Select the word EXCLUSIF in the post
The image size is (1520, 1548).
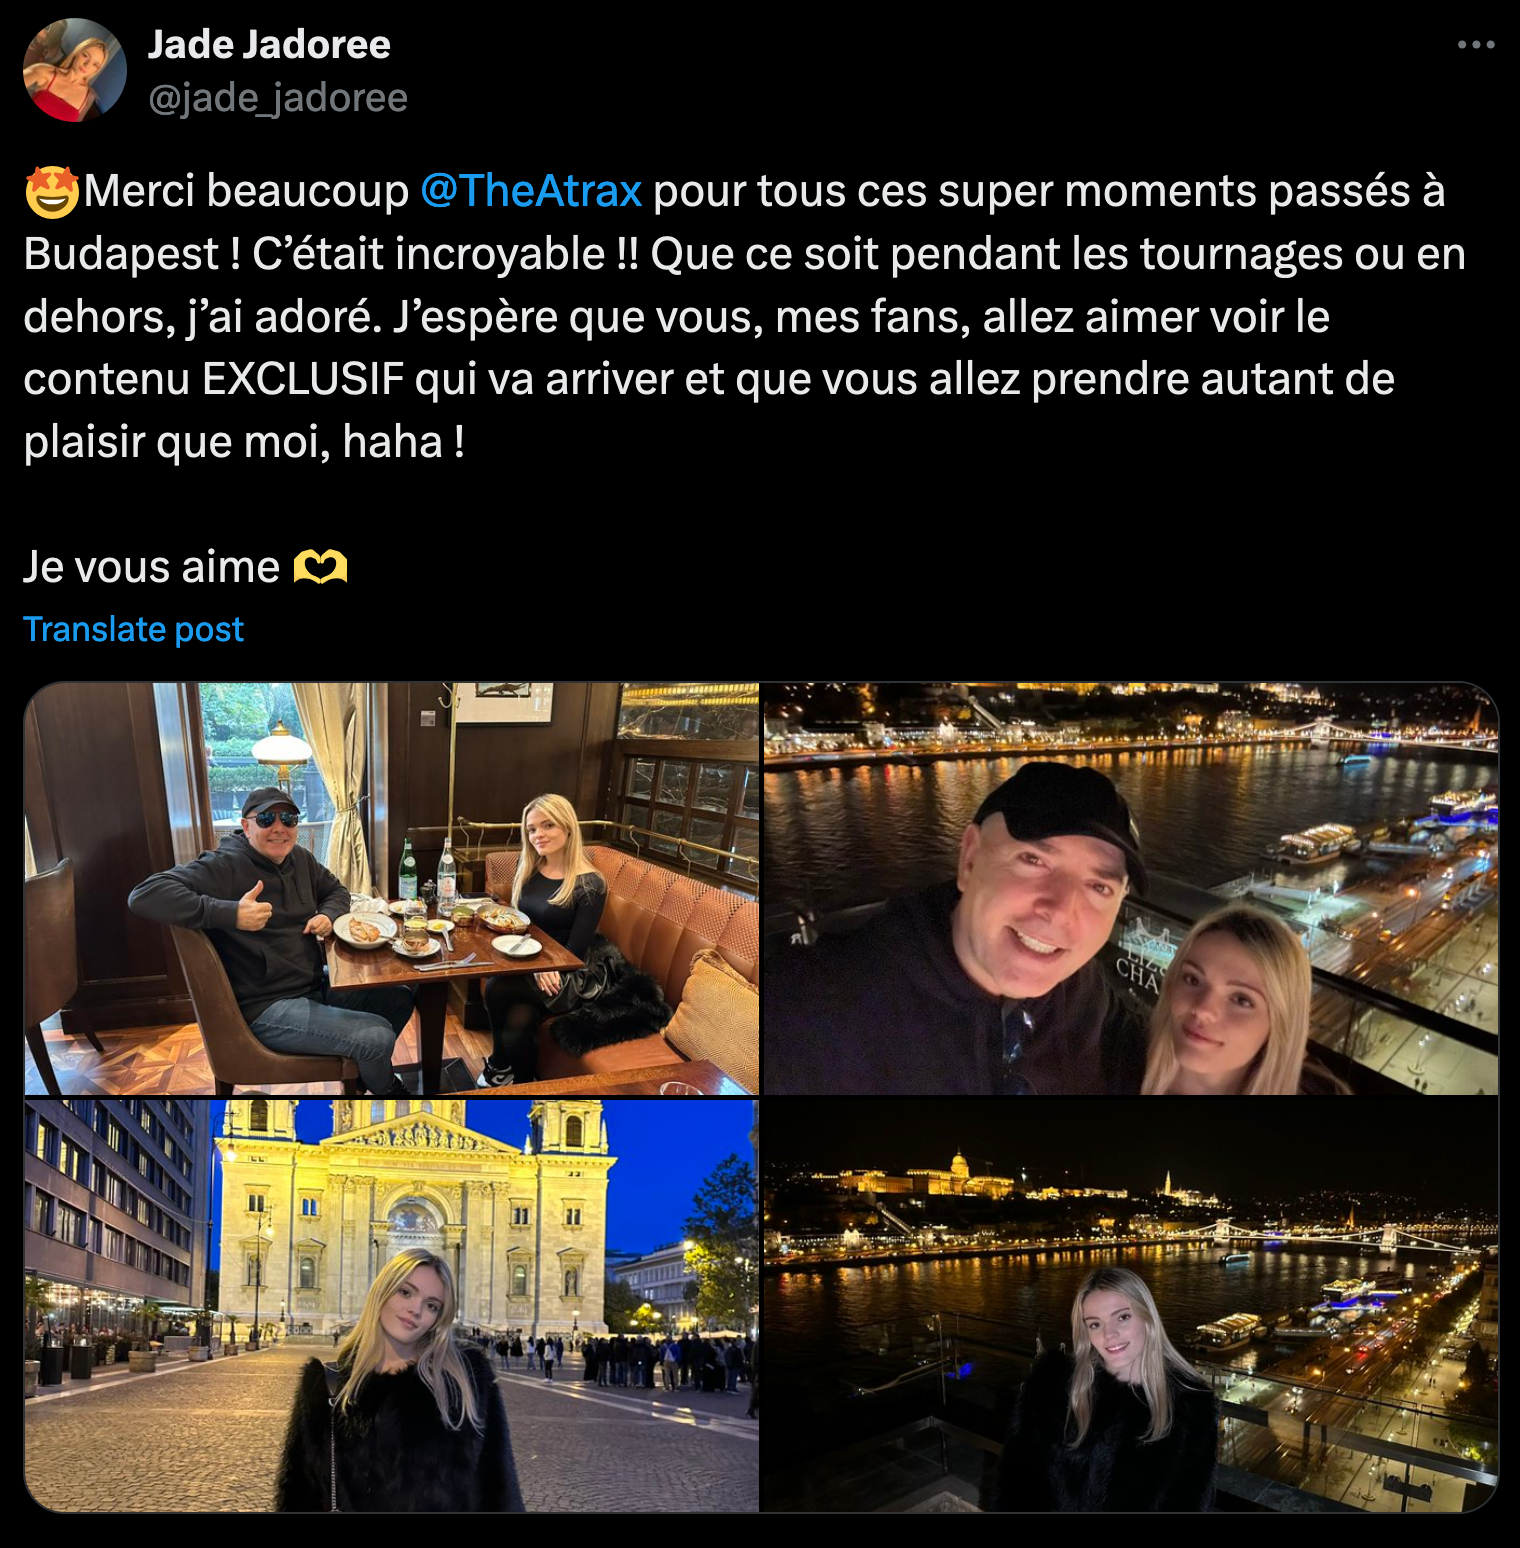tap(303, 380)
